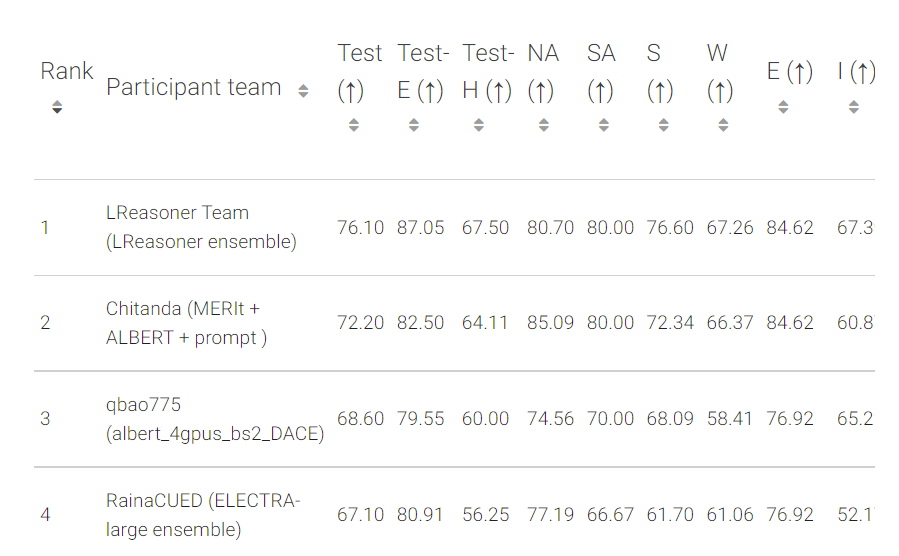
Task: Click LReasoner's 76.10 Test score
Action: pyautogui.click(x=360, y=228)
